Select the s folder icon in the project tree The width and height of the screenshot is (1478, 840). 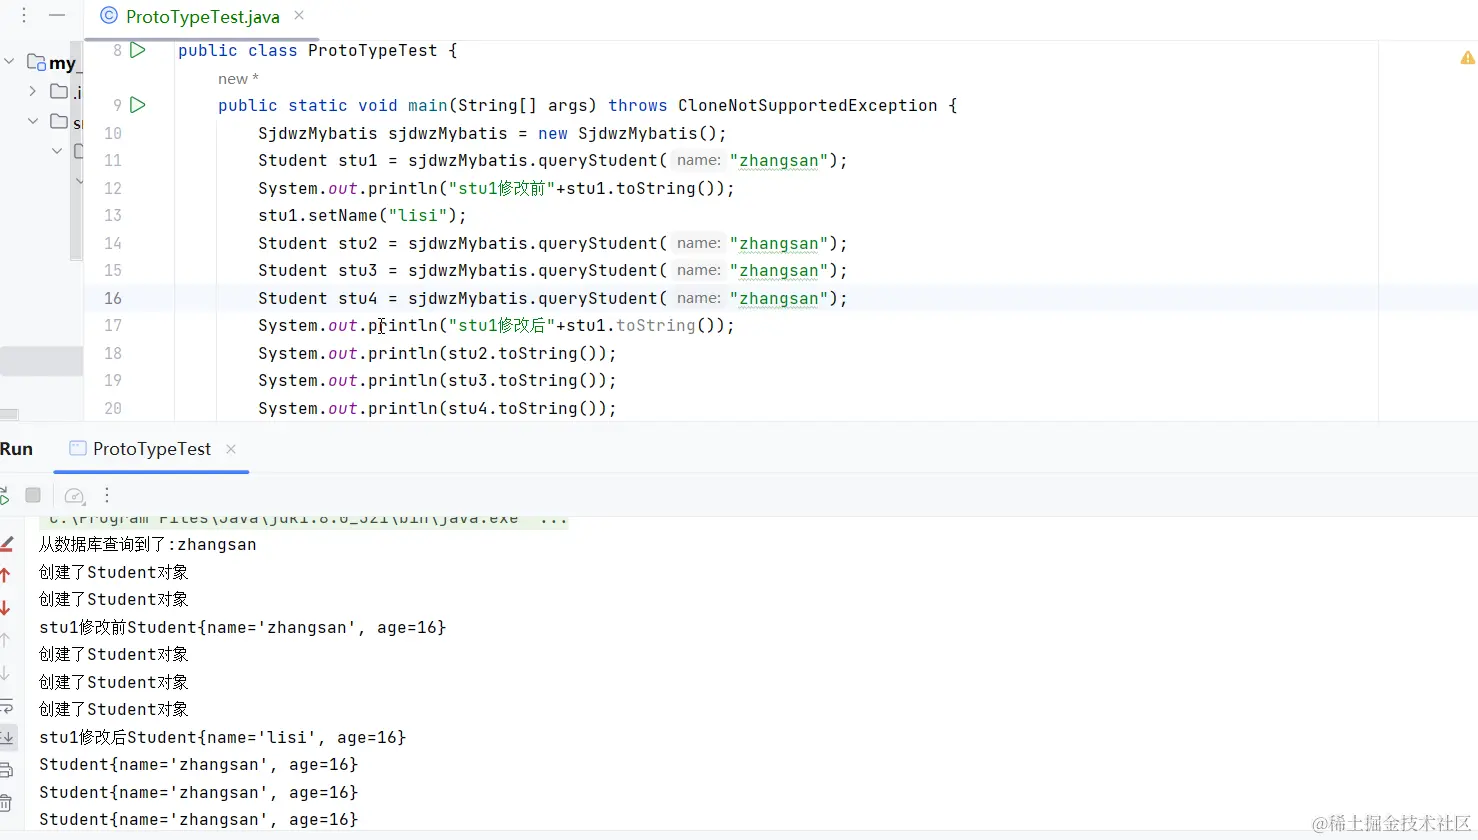(x=59, y=121)
